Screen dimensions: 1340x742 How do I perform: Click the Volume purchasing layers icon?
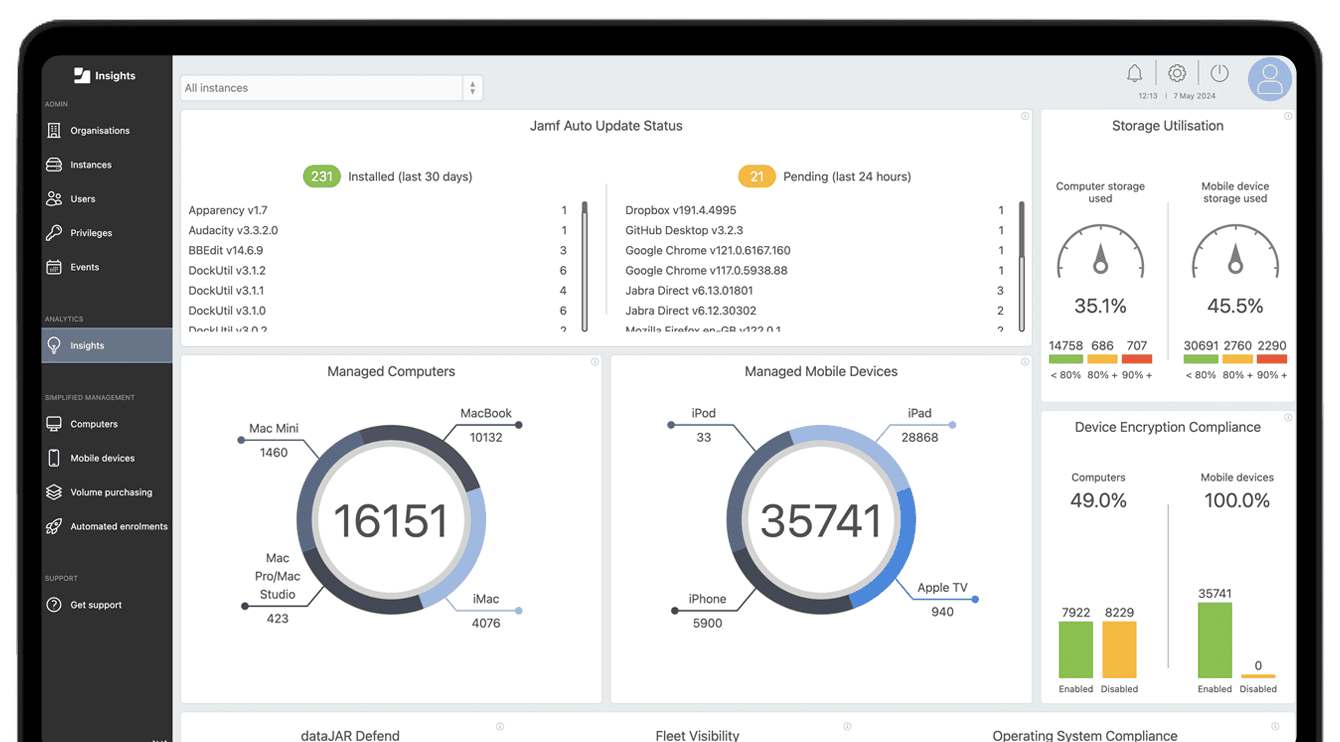(x=54, y=492)
